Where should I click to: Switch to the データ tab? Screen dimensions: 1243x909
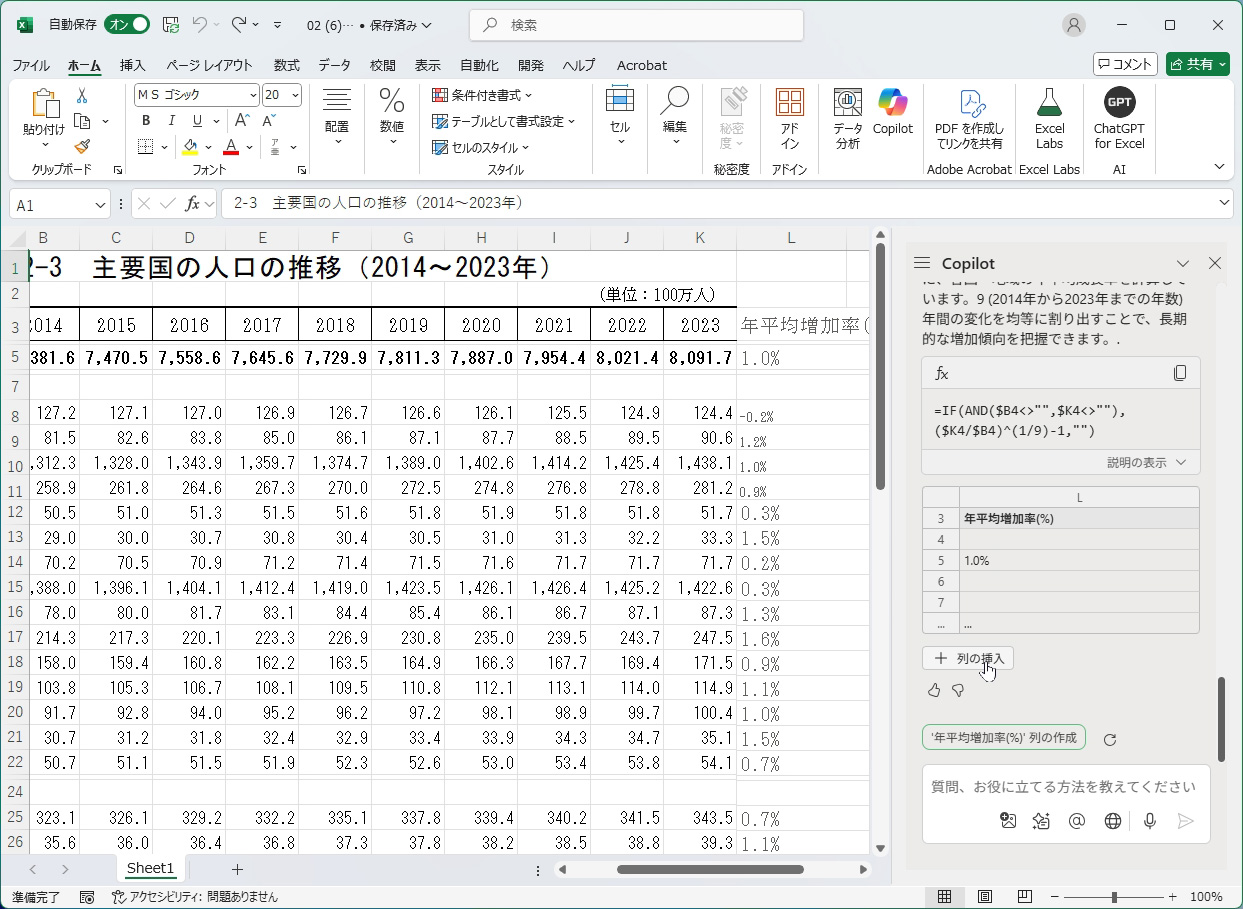[334, 65]
